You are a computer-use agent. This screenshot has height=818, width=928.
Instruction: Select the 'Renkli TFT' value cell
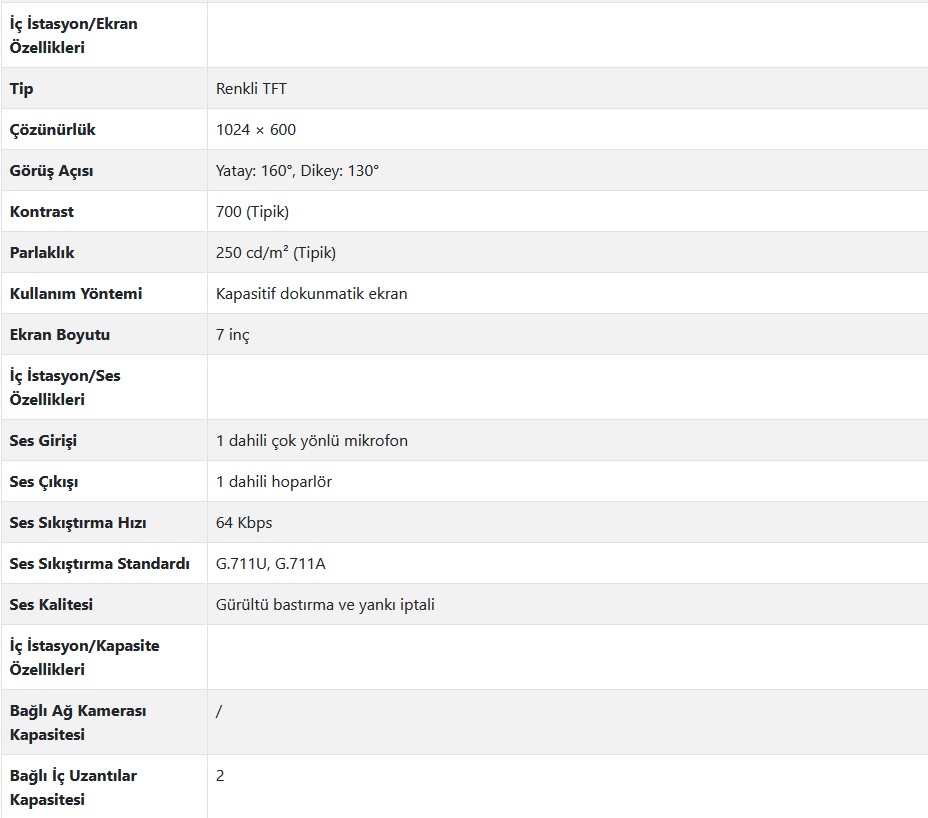pos(567,88)
